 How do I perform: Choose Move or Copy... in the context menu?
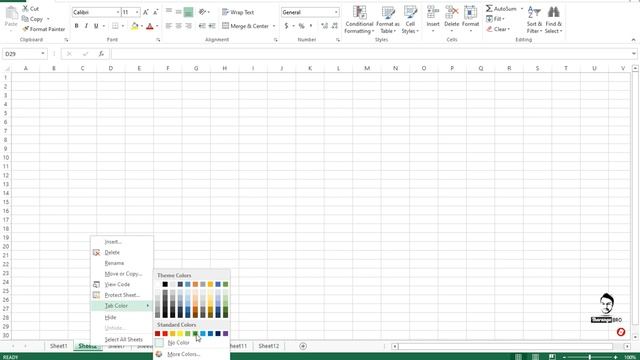point(122,273)
